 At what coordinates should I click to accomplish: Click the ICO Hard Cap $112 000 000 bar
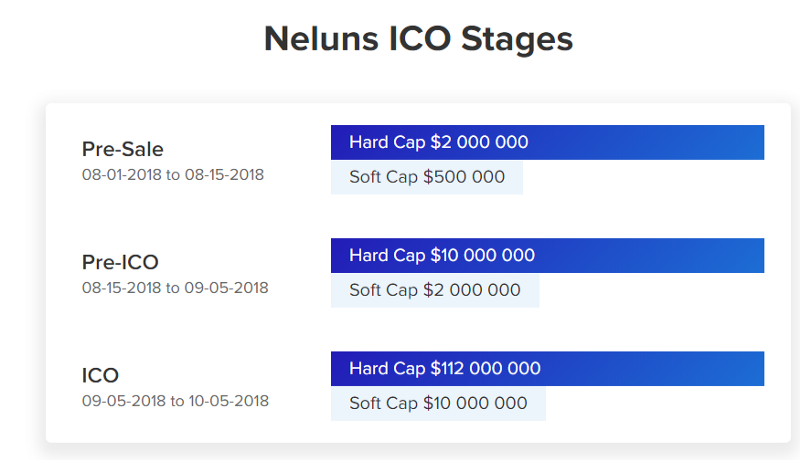pos(547,368)
